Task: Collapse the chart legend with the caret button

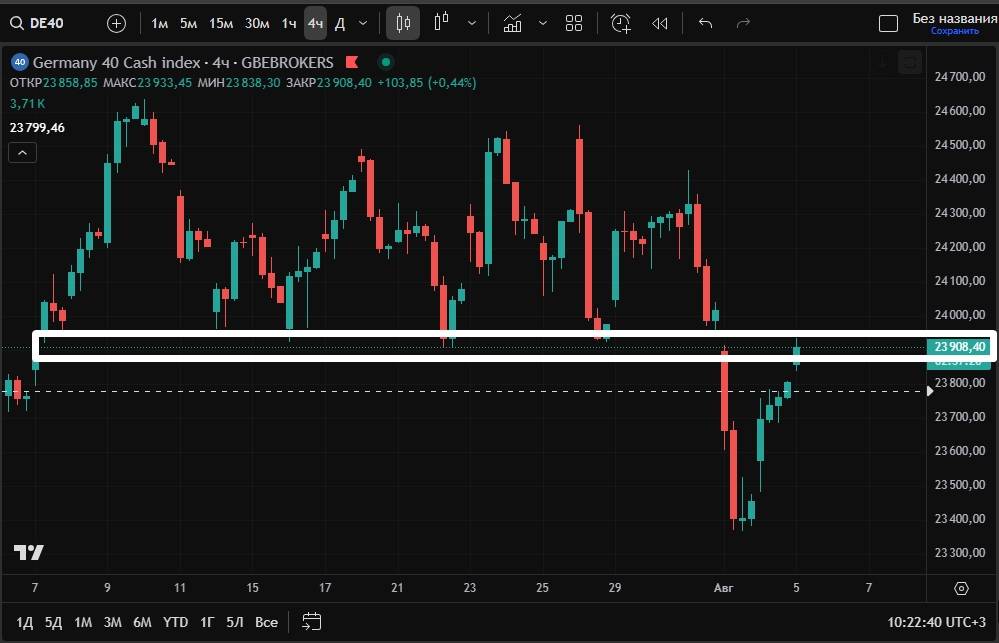Action: (x=23, y=152)
